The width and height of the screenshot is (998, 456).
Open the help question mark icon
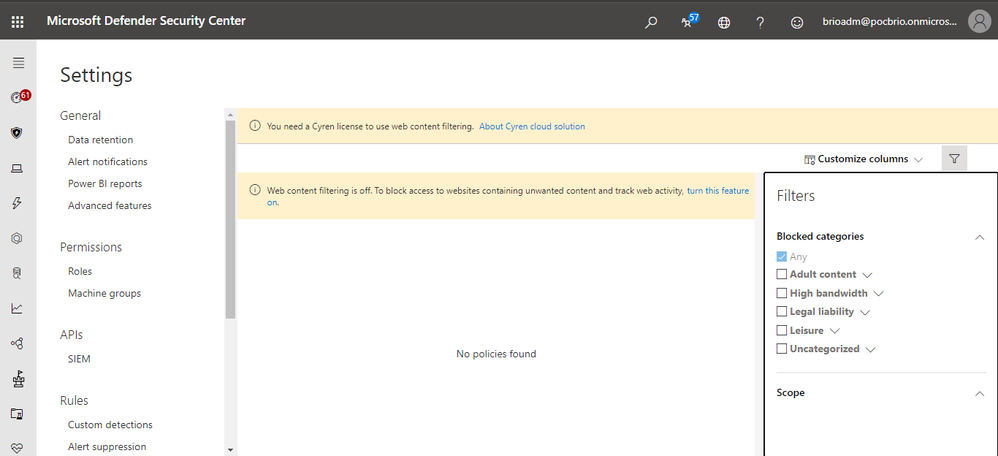[x=760, y=22]
